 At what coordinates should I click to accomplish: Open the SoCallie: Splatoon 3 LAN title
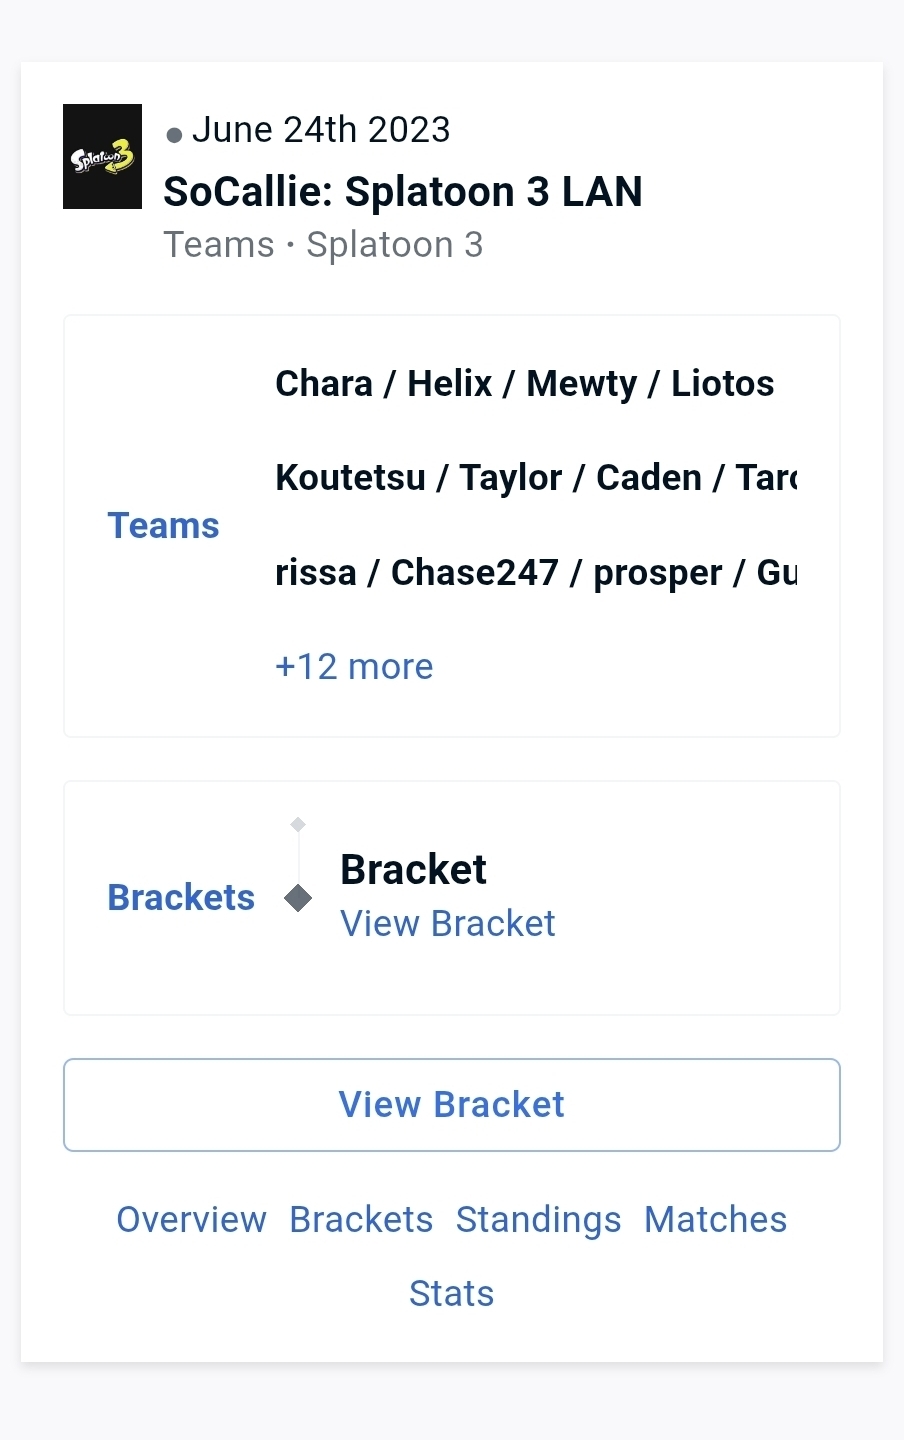[402, 191]
